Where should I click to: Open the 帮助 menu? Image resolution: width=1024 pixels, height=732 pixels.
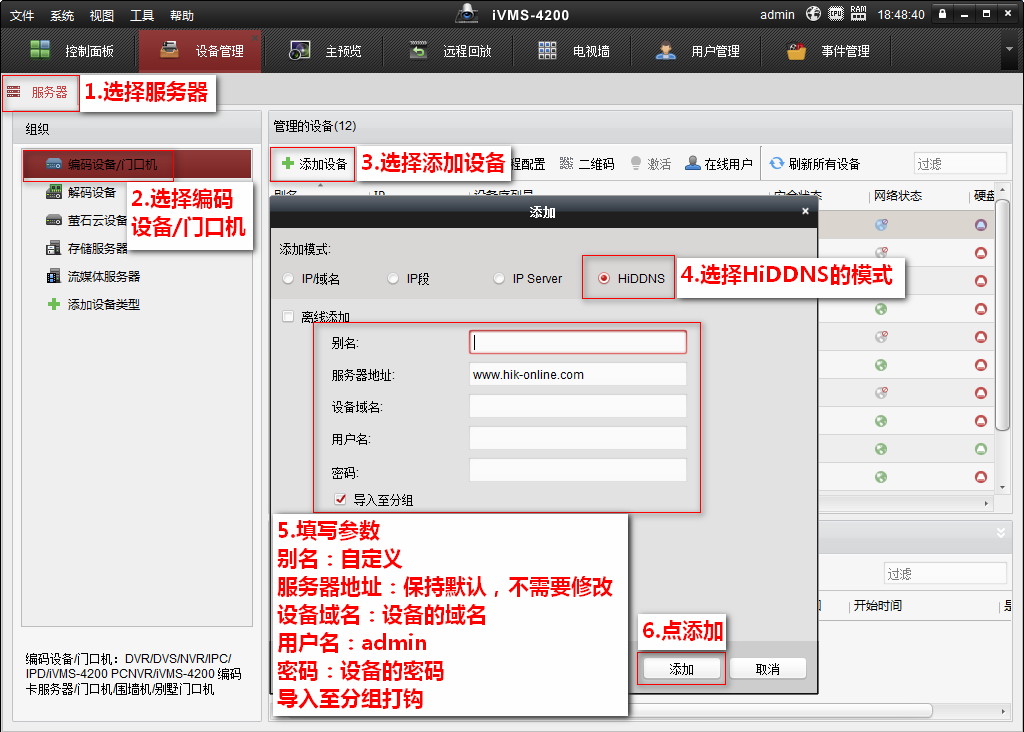[182, 15]
